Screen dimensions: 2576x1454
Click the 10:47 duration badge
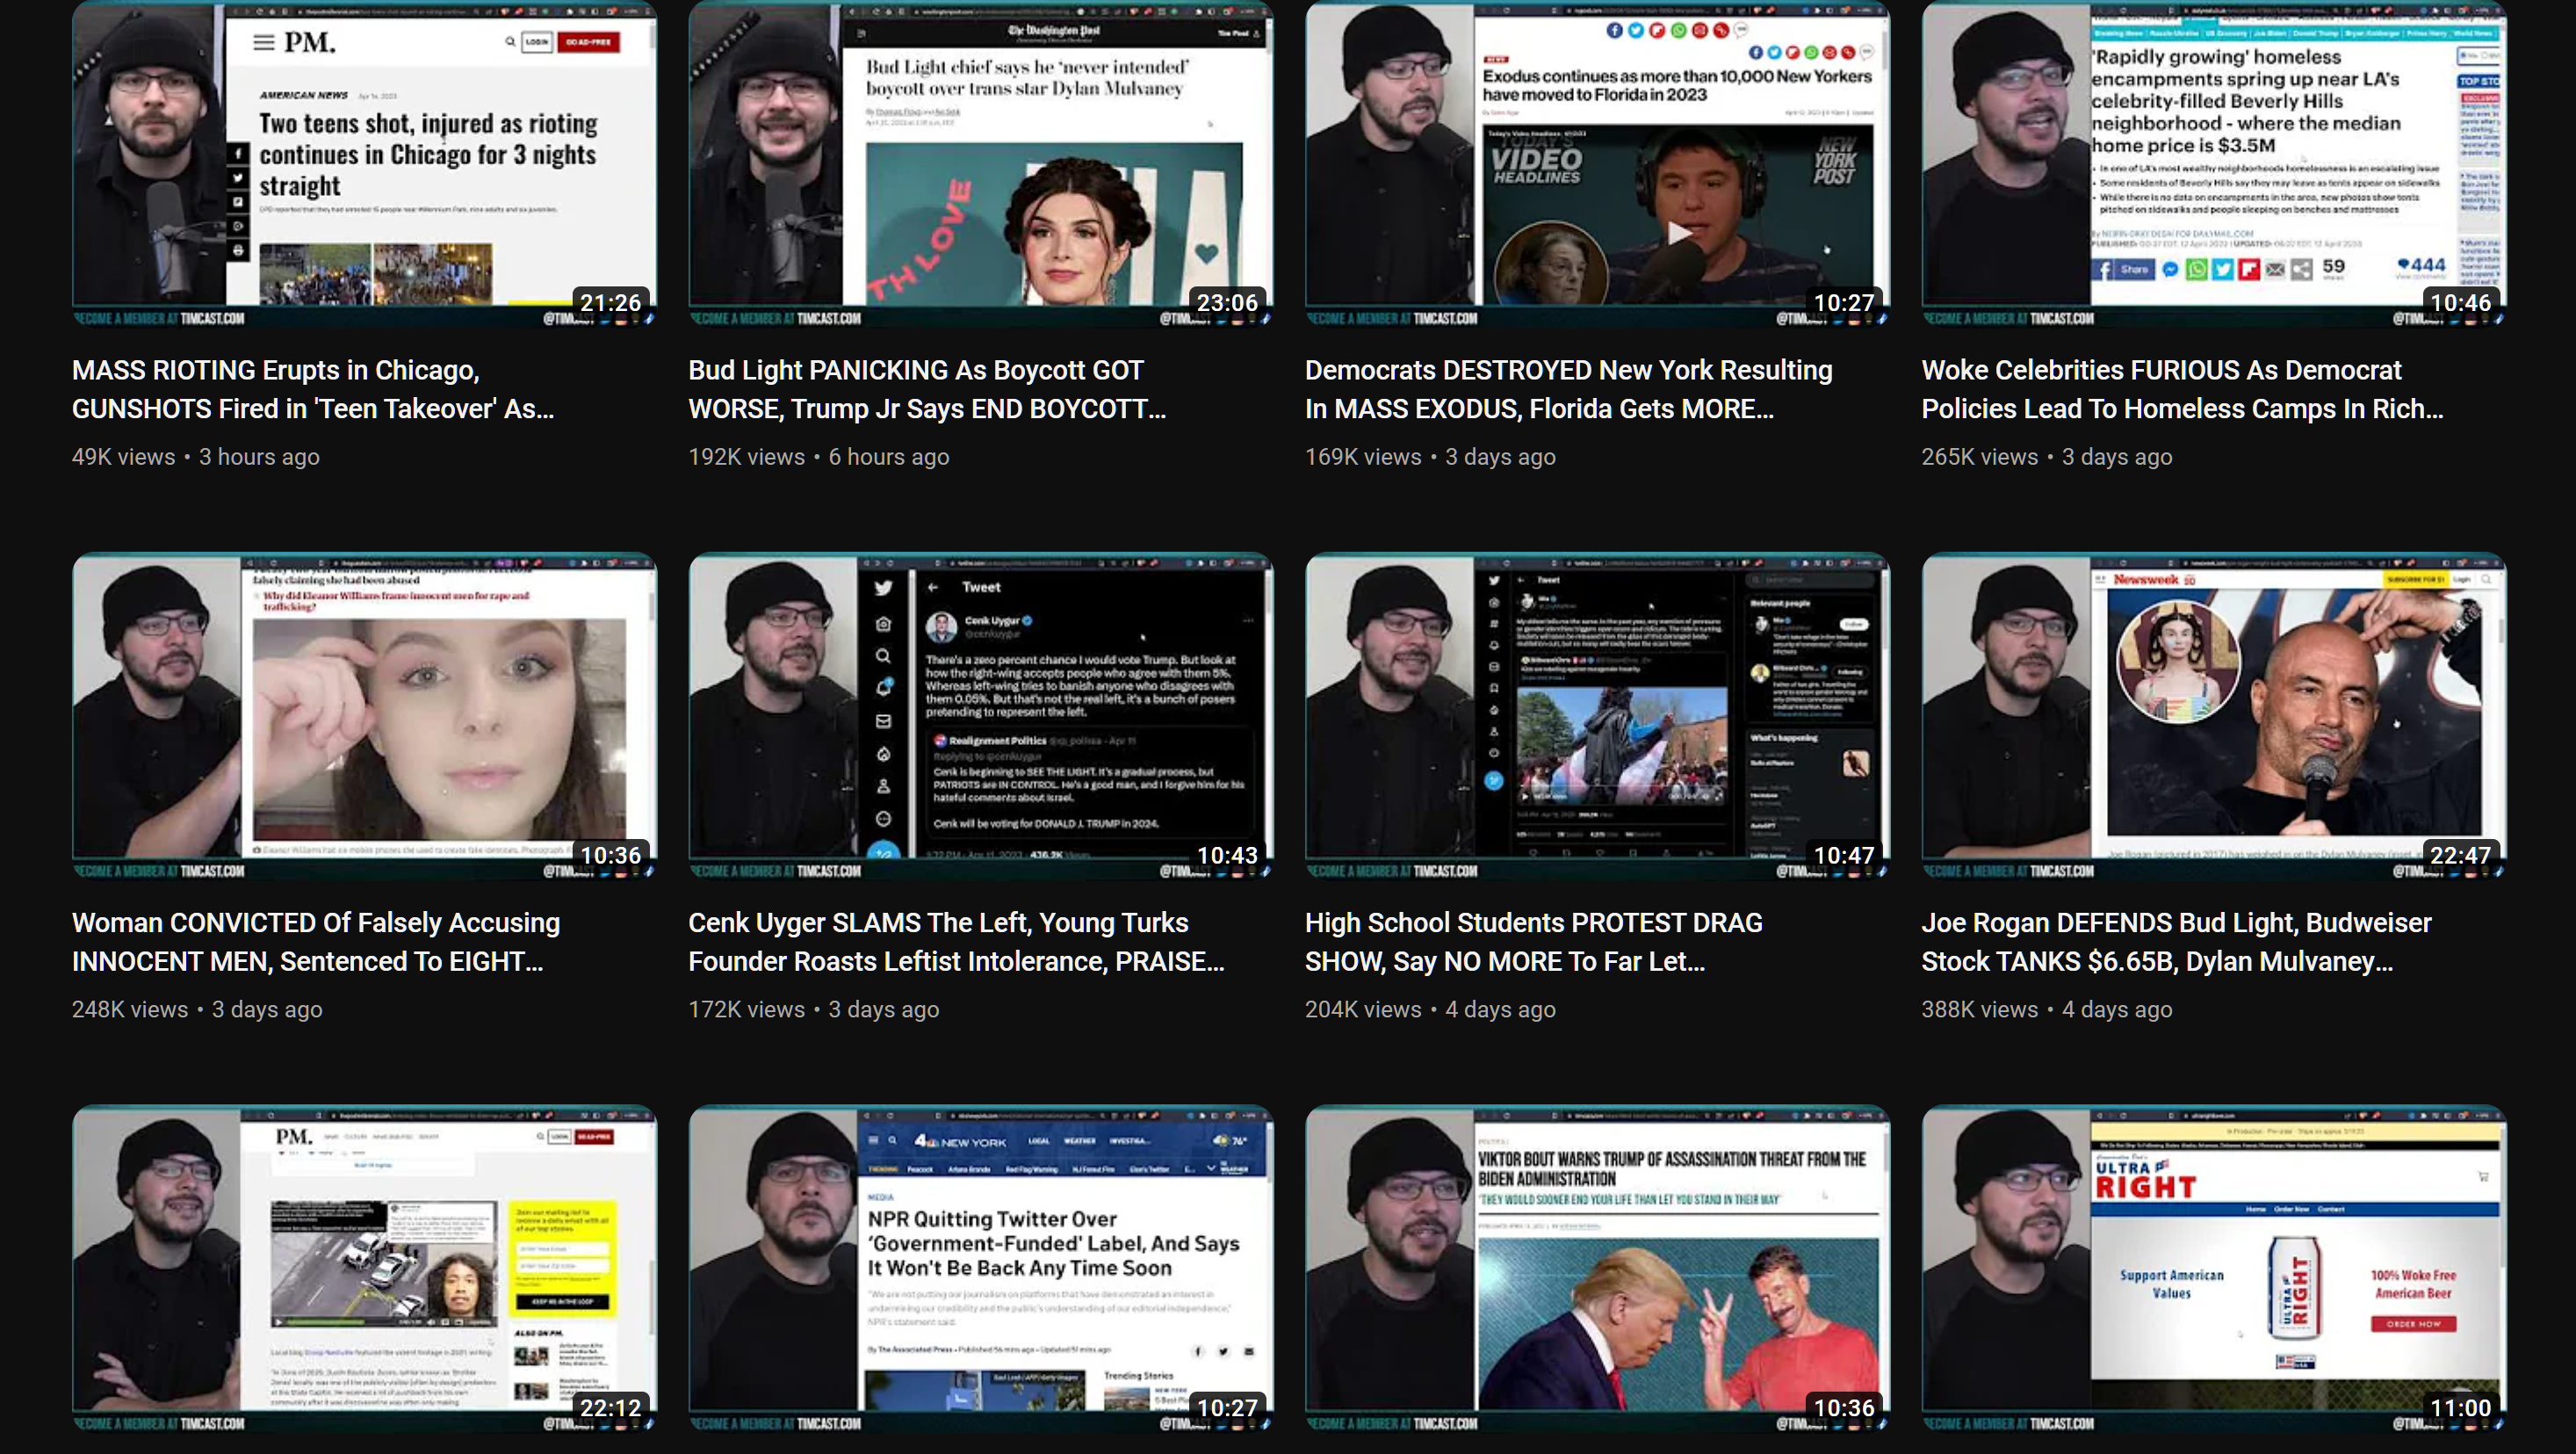point(1844,856)
